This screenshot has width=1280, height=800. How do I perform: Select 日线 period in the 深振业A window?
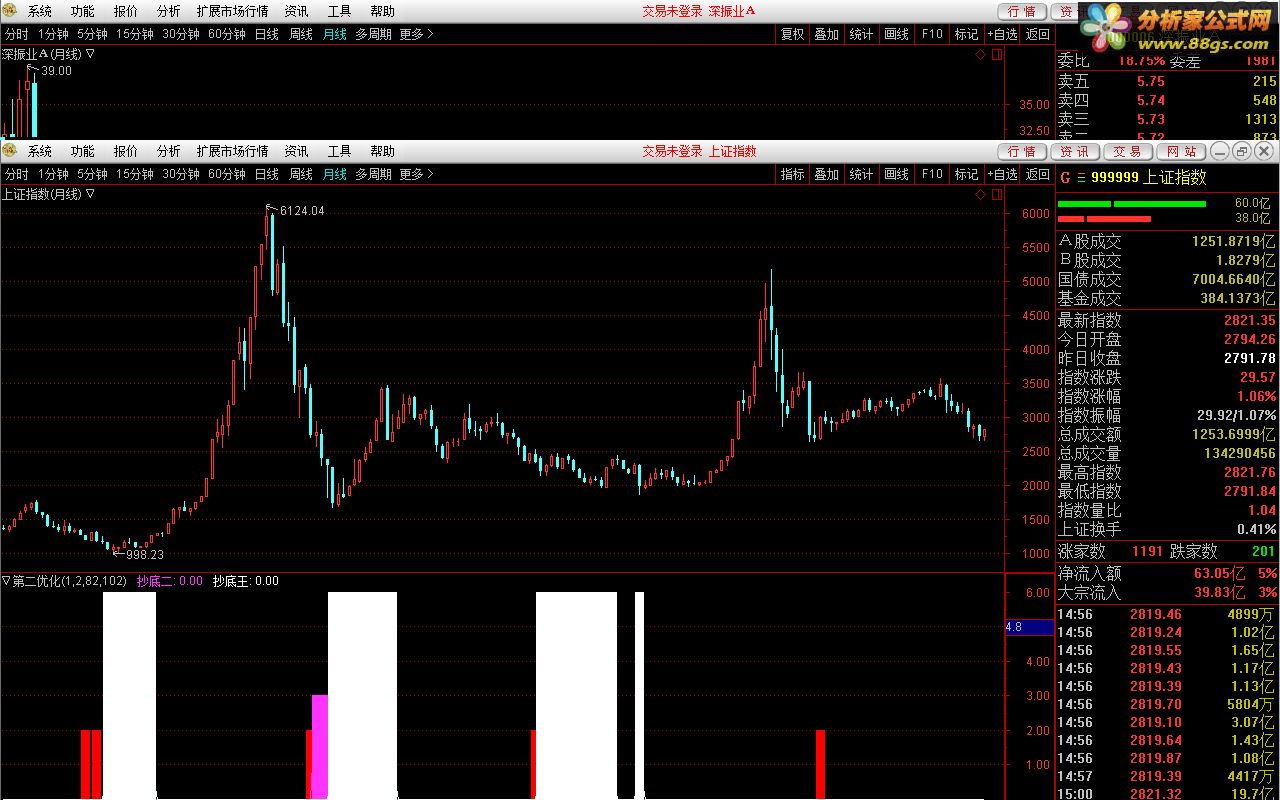(267, 34)
